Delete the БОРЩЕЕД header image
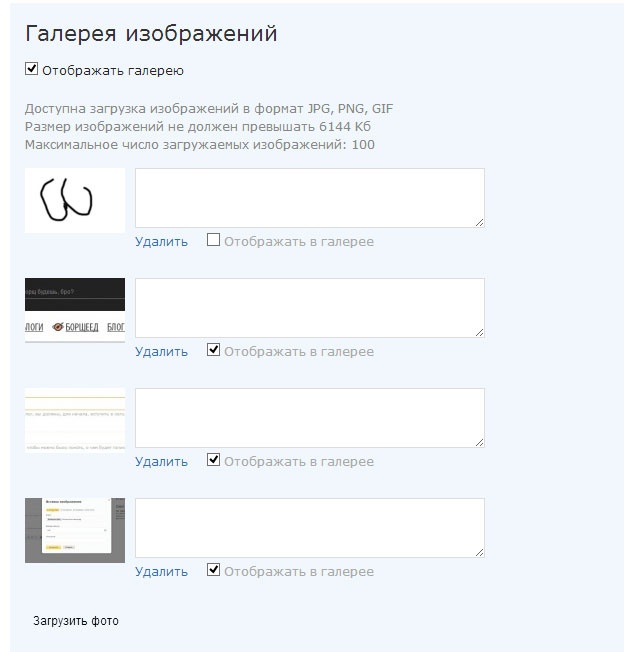The height and width of the screenshot is (652, 624). click(161, 352)
